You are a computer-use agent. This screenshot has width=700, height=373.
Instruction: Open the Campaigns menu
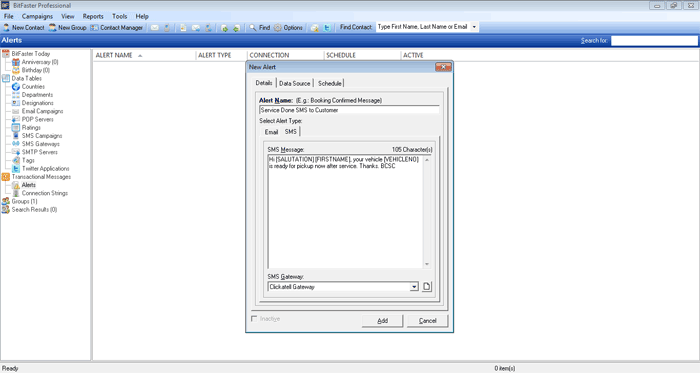(x=37, y=16)
